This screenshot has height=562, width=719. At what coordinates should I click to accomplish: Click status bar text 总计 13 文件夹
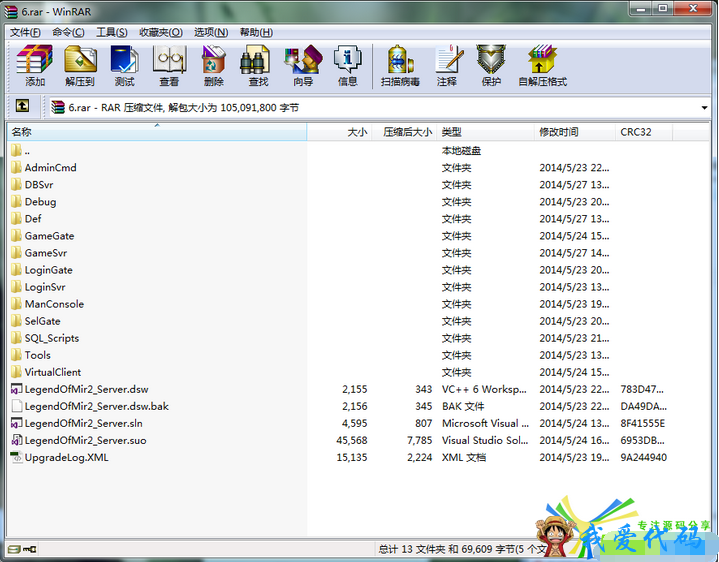pos(412,549)
